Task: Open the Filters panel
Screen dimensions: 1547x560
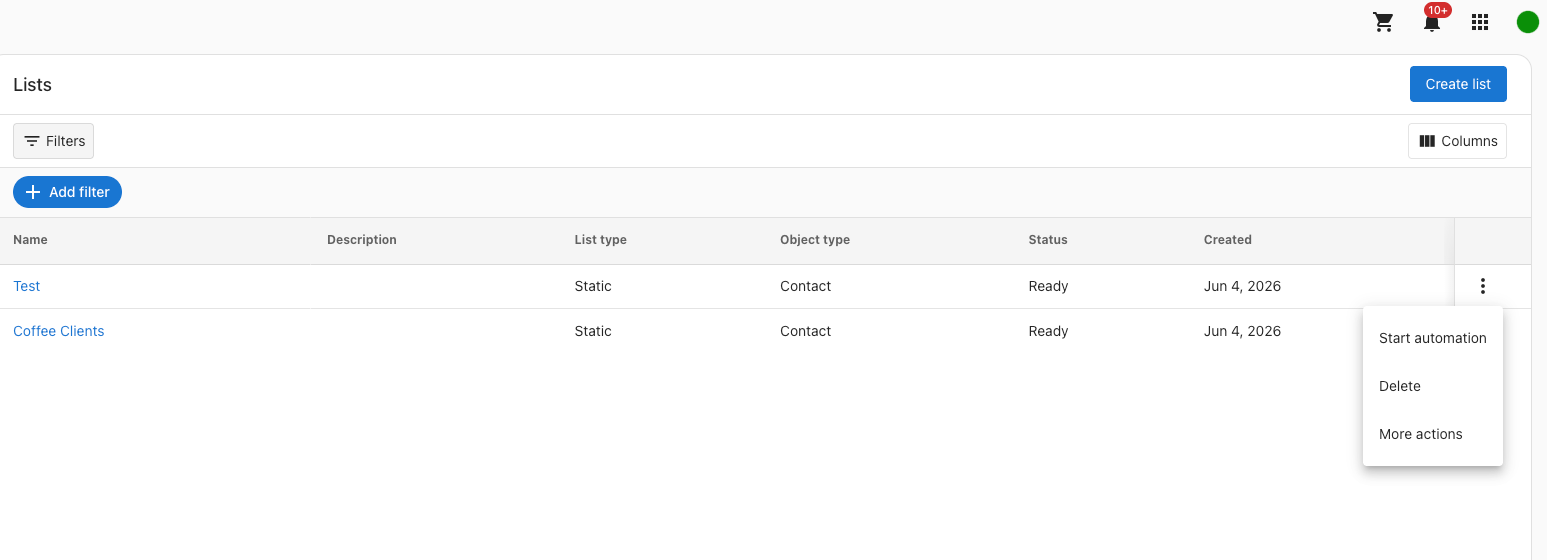Action: (x=54, y=141)
